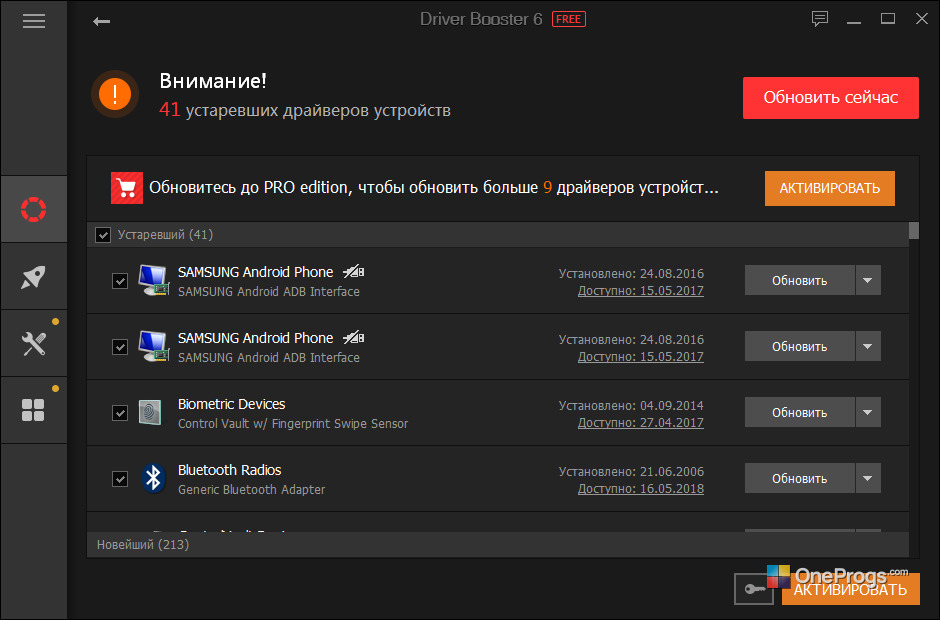940x620 pixels.
Task: Click the Bluetooth Radios icon
Action: (x=153, y=478)
